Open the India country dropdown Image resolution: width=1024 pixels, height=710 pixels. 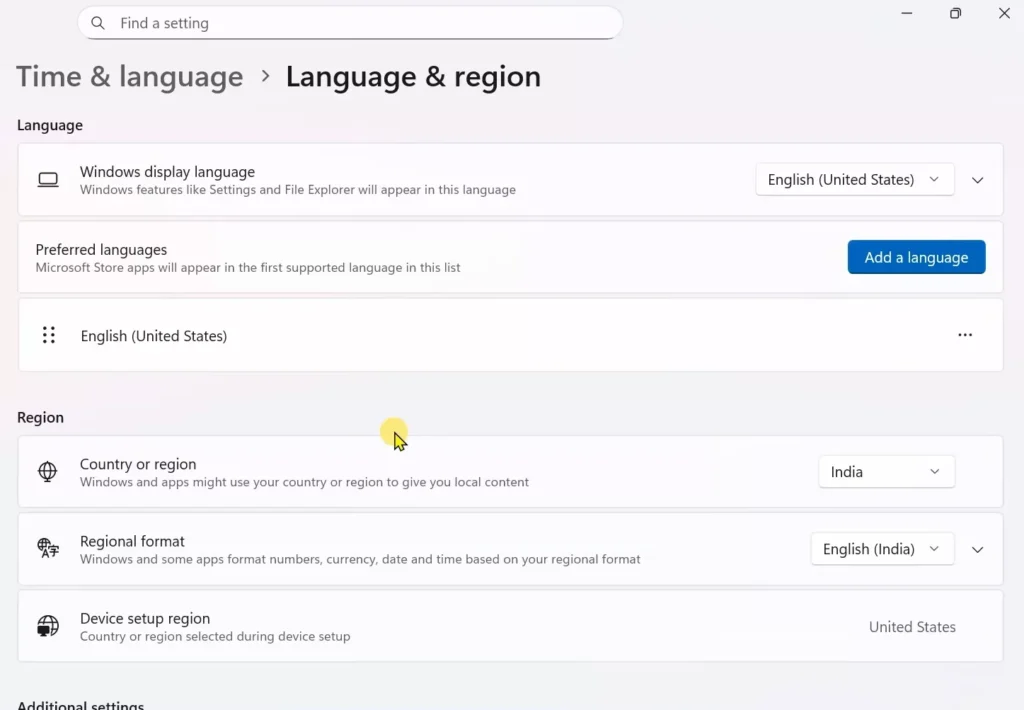[886, 471]
